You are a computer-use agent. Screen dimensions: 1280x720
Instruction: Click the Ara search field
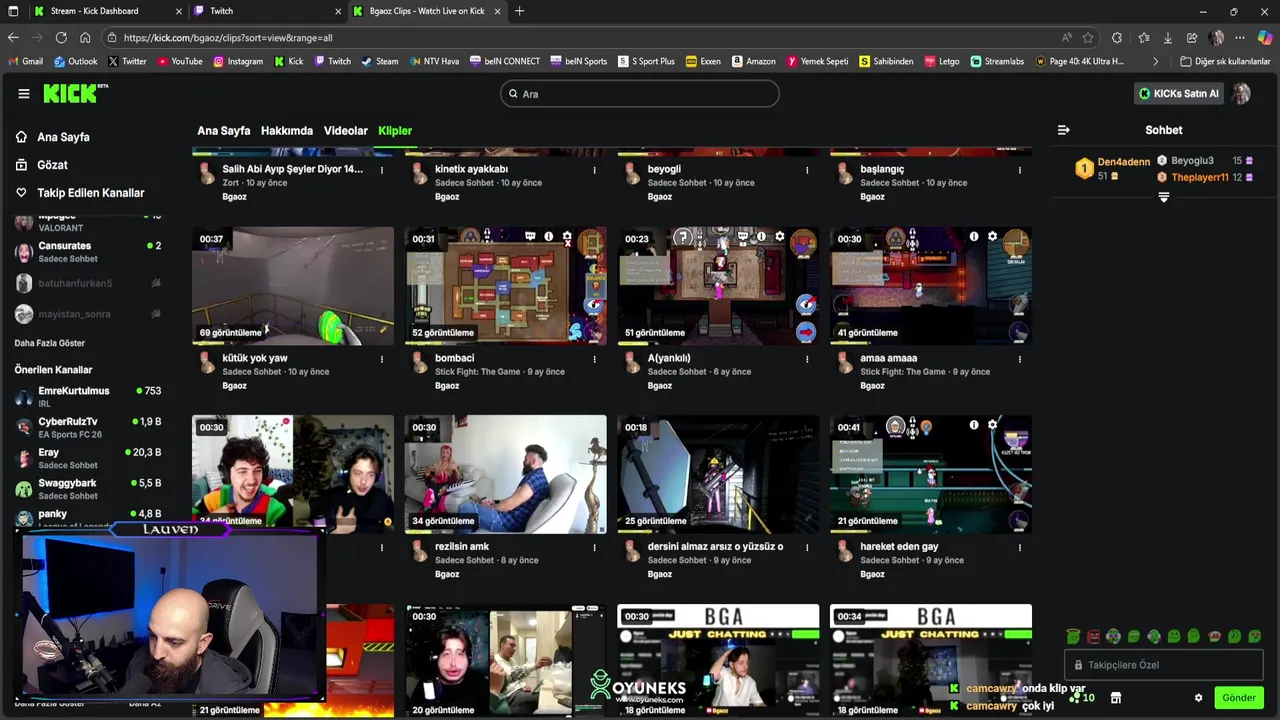[640, 94]
